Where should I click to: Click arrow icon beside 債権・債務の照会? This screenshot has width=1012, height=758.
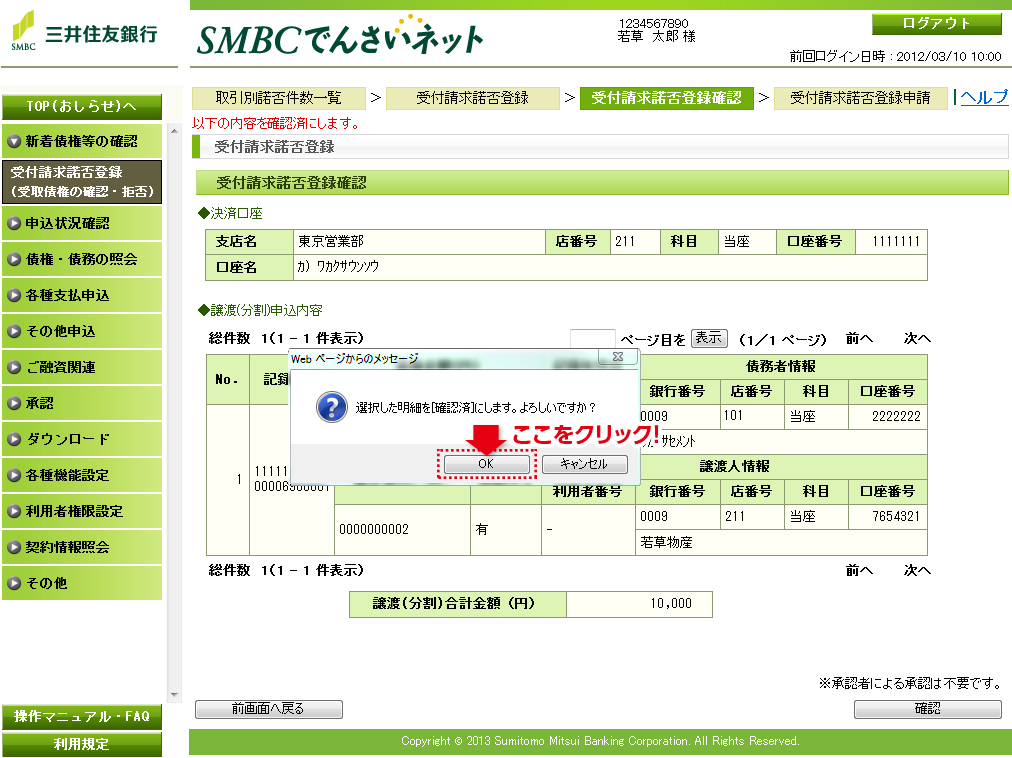(x=14, y=260)
